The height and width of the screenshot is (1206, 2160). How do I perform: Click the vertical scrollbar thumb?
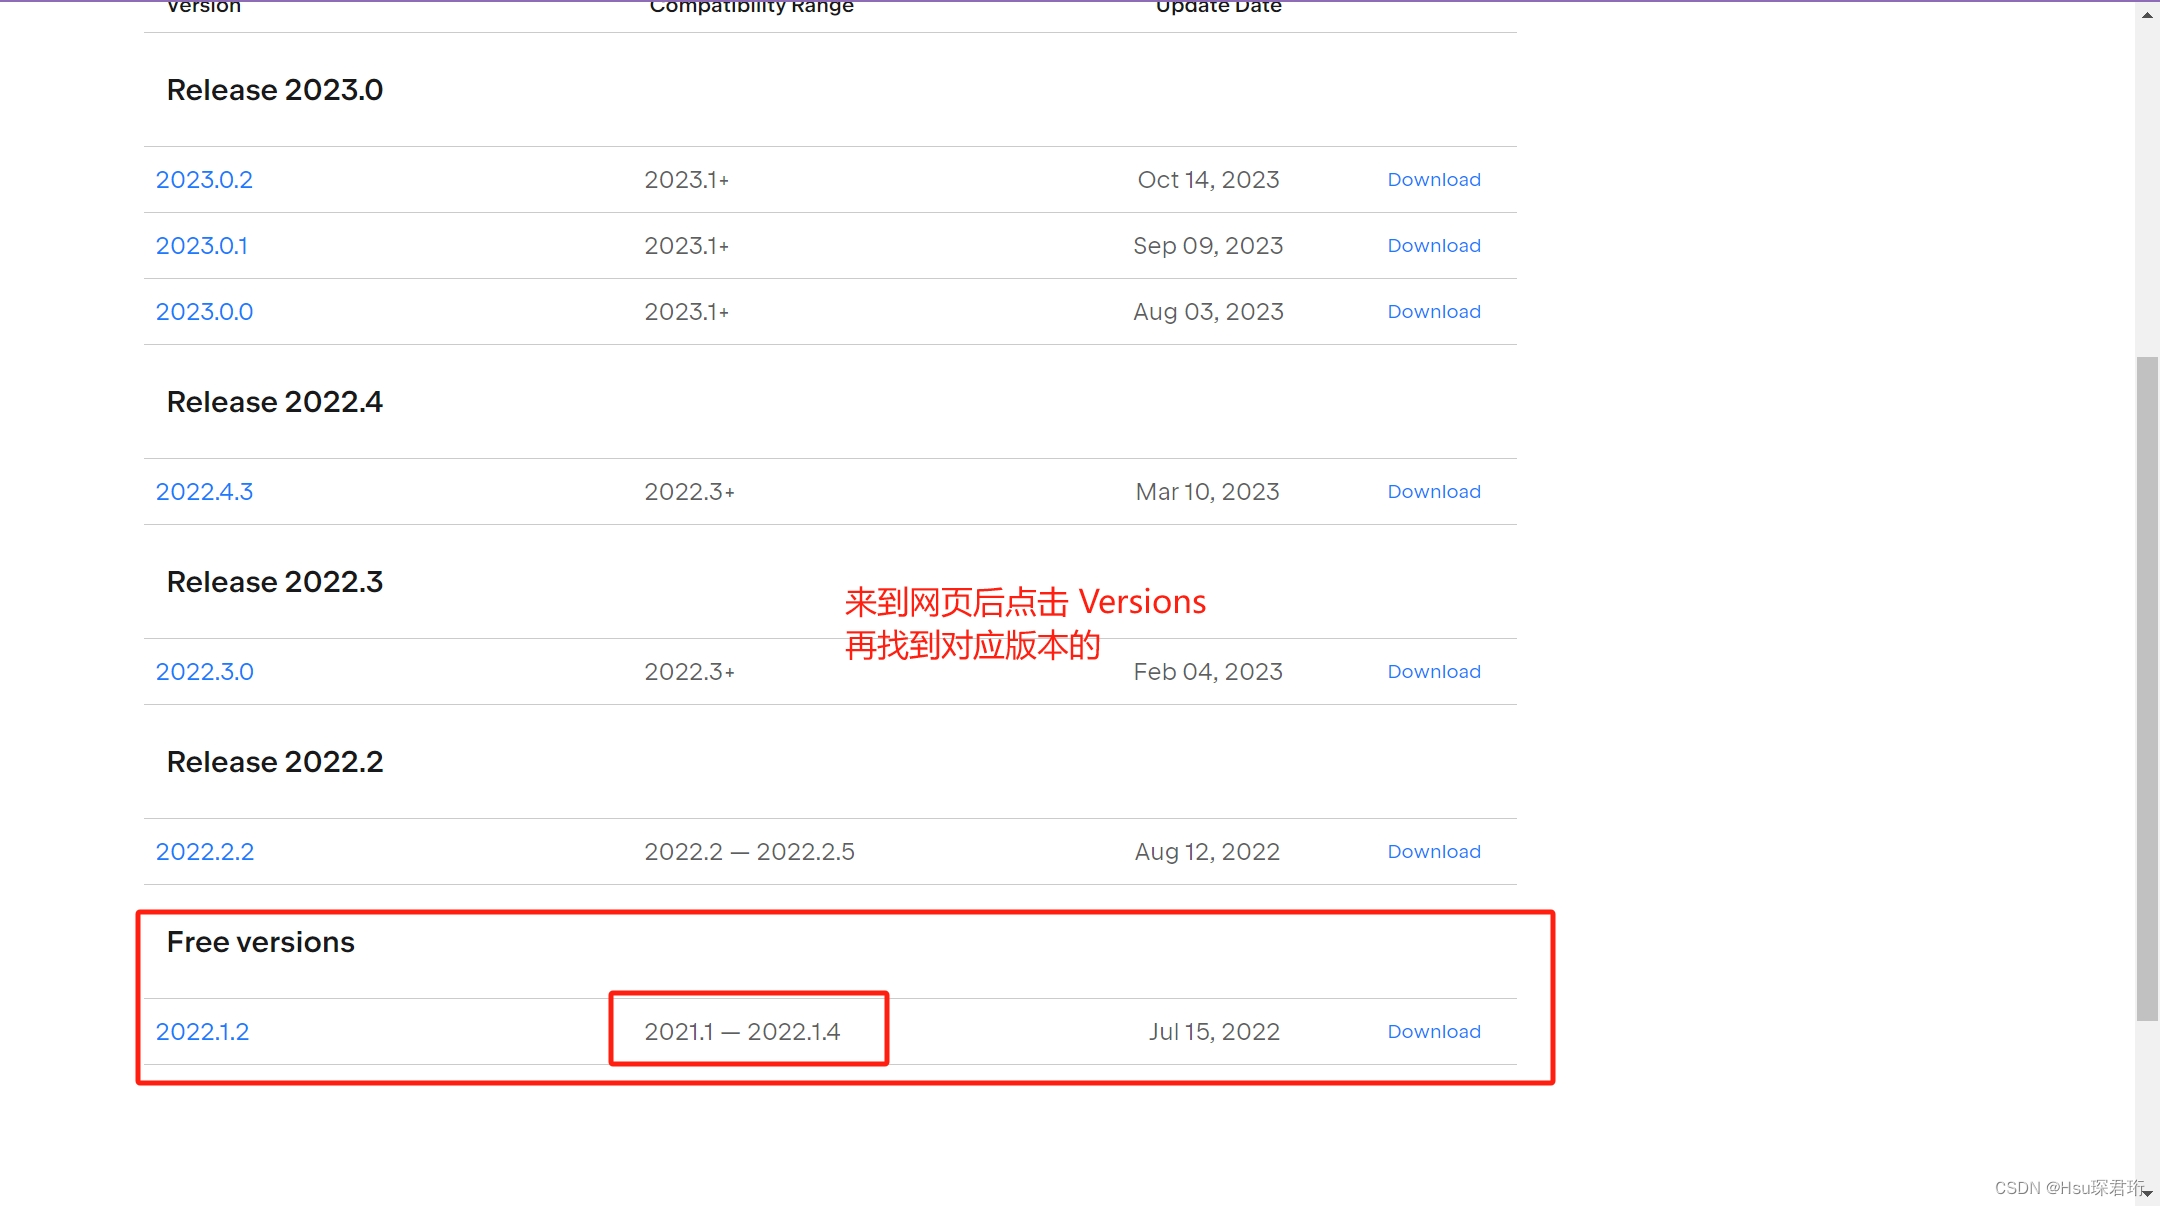[x=2147, y=688]
